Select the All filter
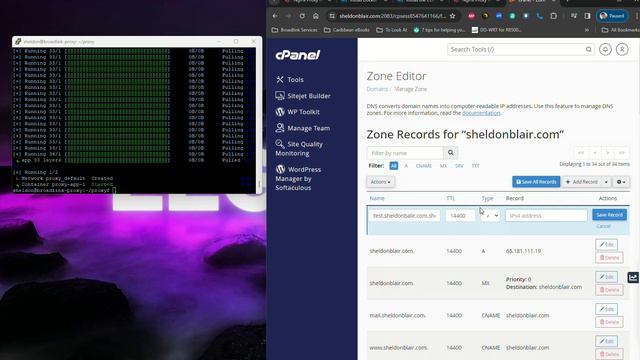 [393, 166]
